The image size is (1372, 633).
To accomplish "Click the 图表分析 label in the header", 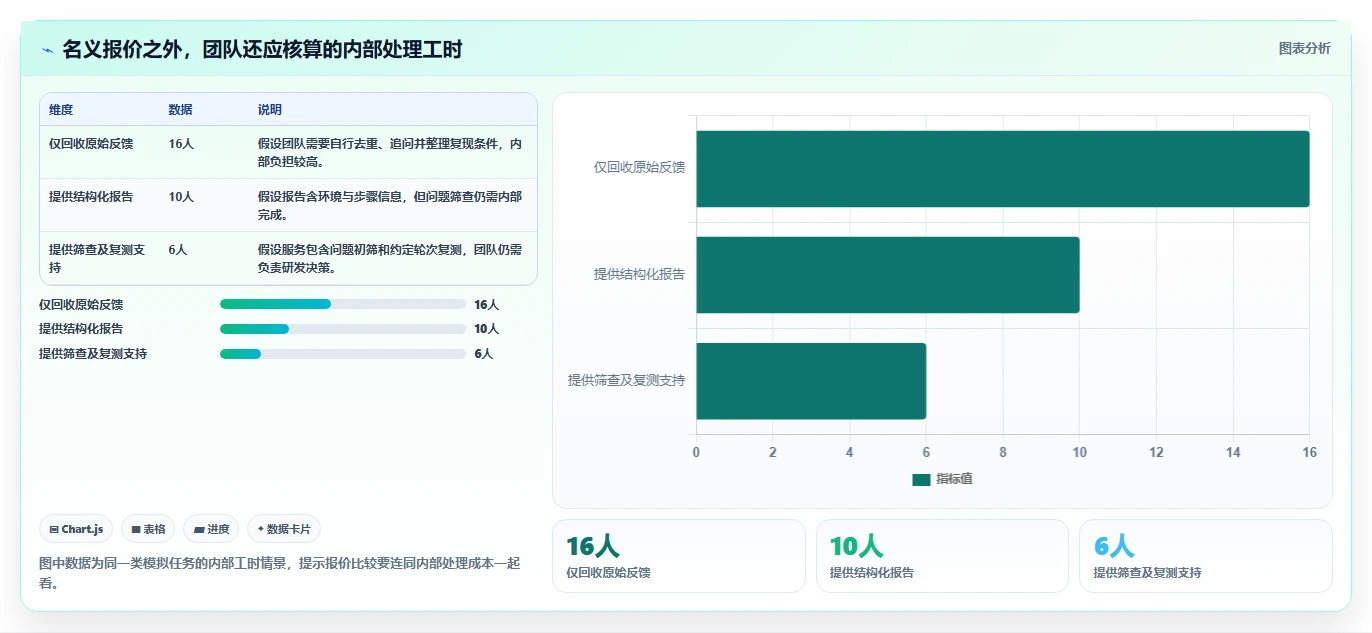I will click(x=1305, y=48).
